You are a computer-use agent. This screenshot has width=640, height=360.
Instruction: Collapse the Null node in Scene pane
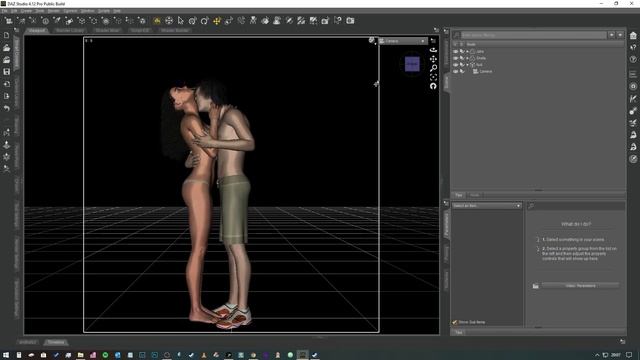(x=468, y=65)
